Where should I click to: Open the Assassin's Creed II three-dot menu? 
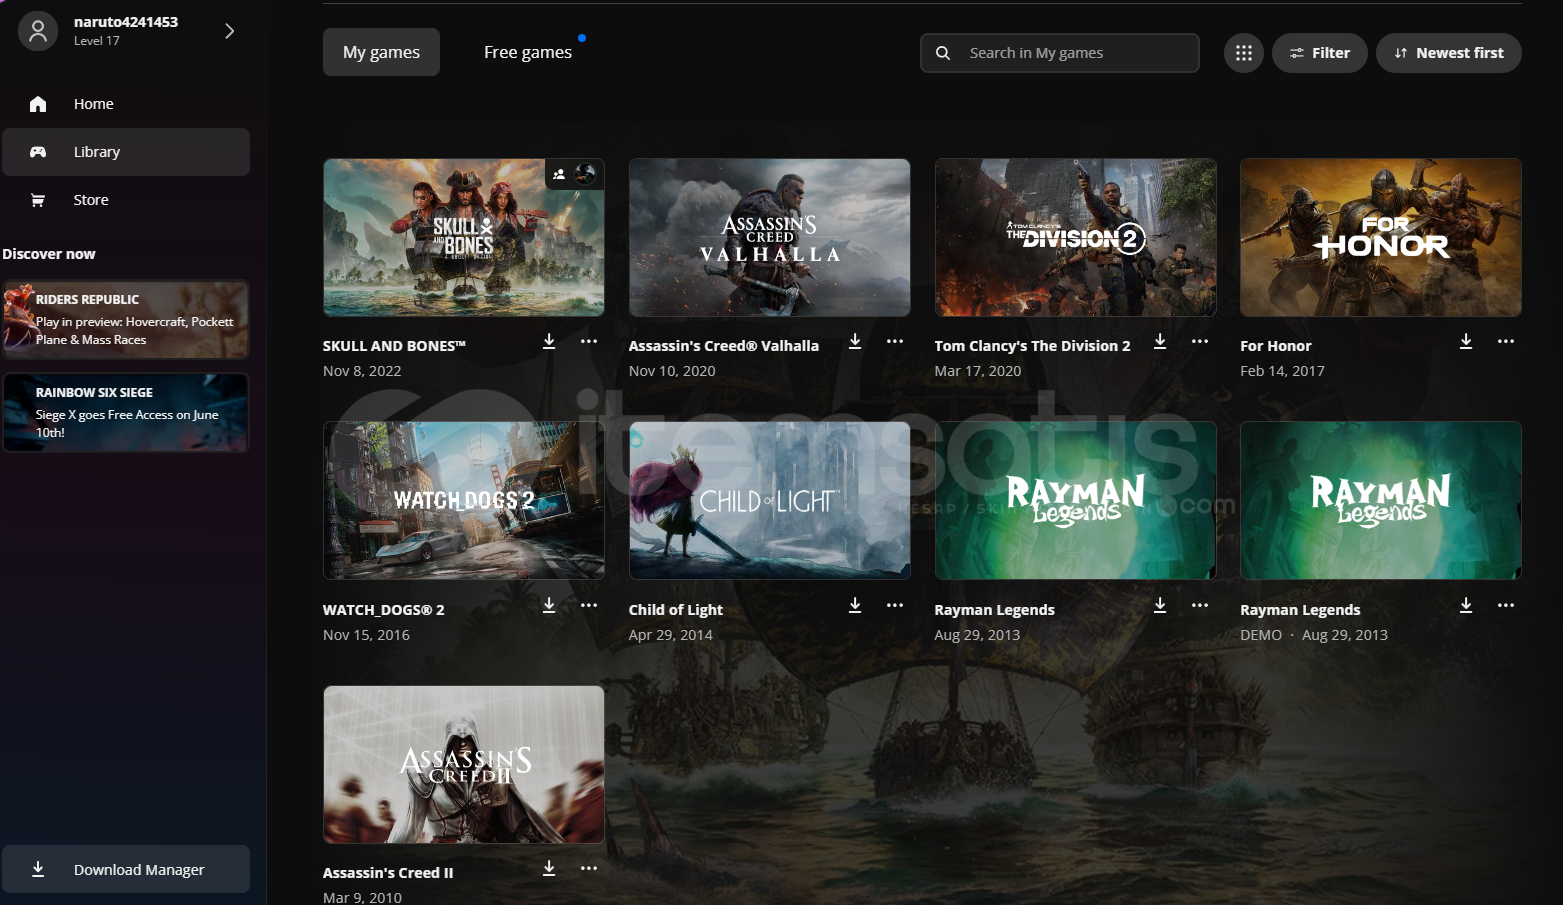point(589,869)
